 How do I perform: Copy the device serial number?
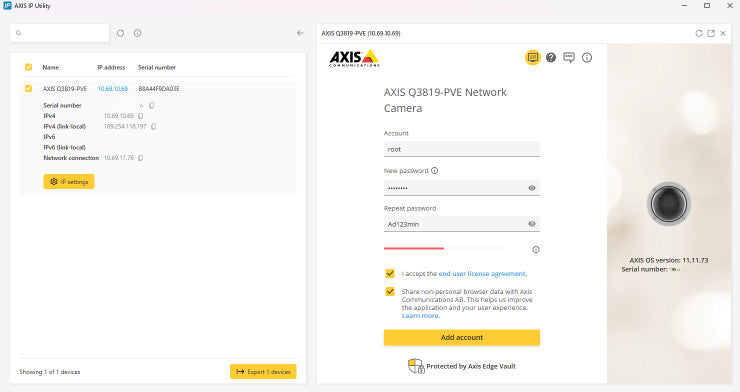coord(151,105)
